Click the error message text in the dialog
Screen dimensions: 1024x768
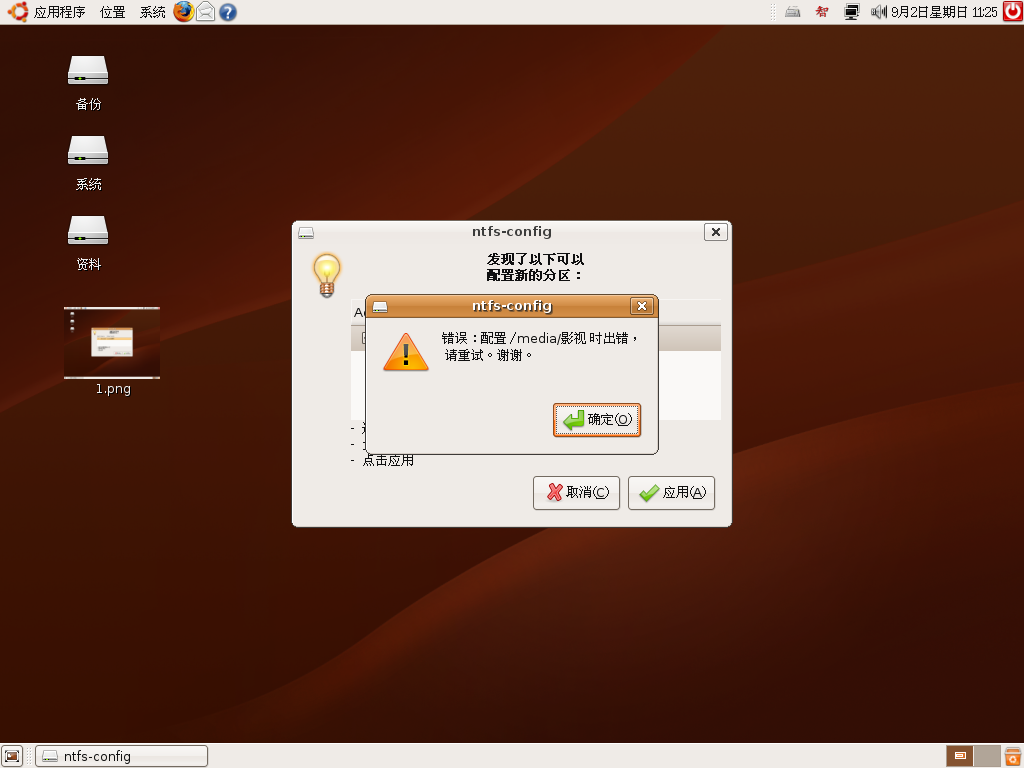pyautogui.click(x=539, y=347)
